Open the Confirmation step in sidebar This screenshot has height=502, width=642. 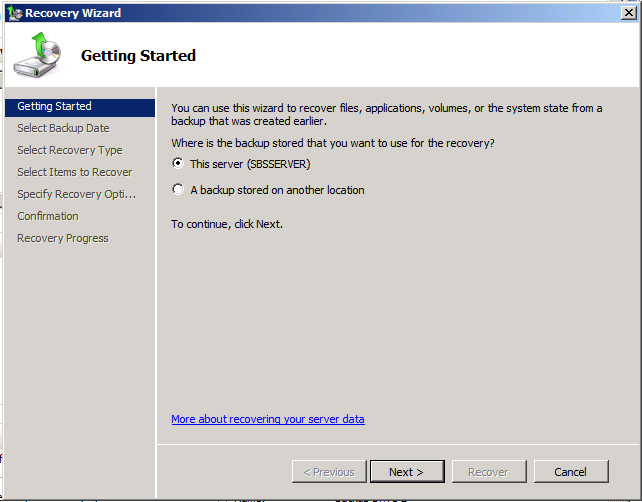pyautogui.click(x=47, y=216)
